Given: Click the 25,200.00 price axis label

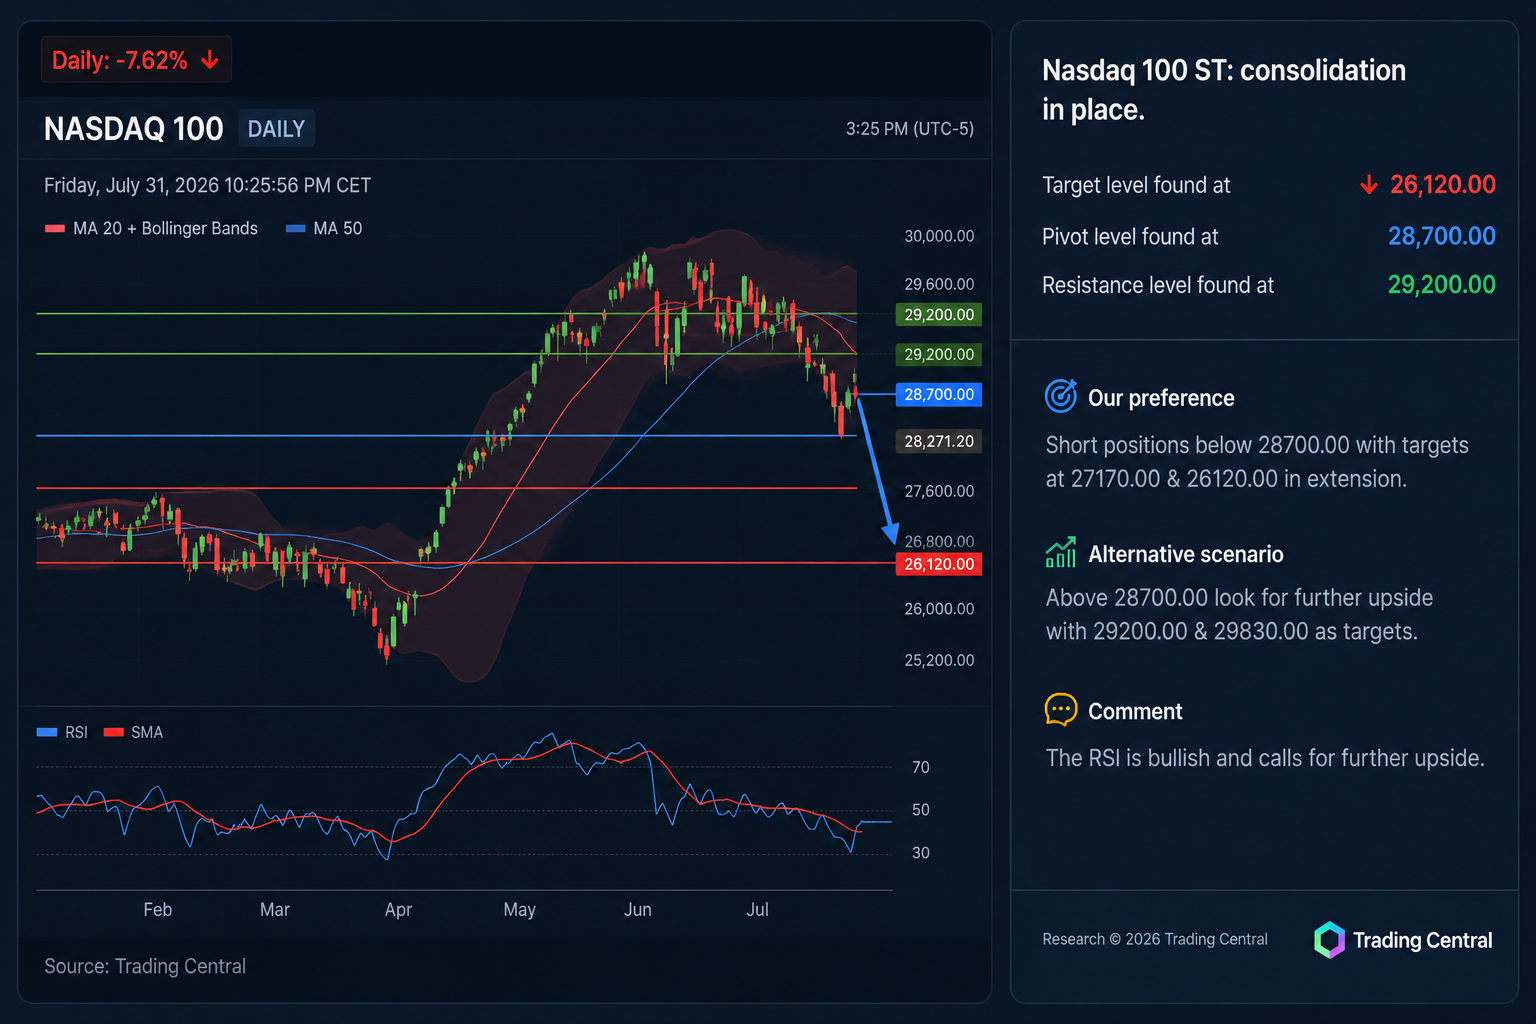Looking at the screenshot, I should (x=939, y=660).
